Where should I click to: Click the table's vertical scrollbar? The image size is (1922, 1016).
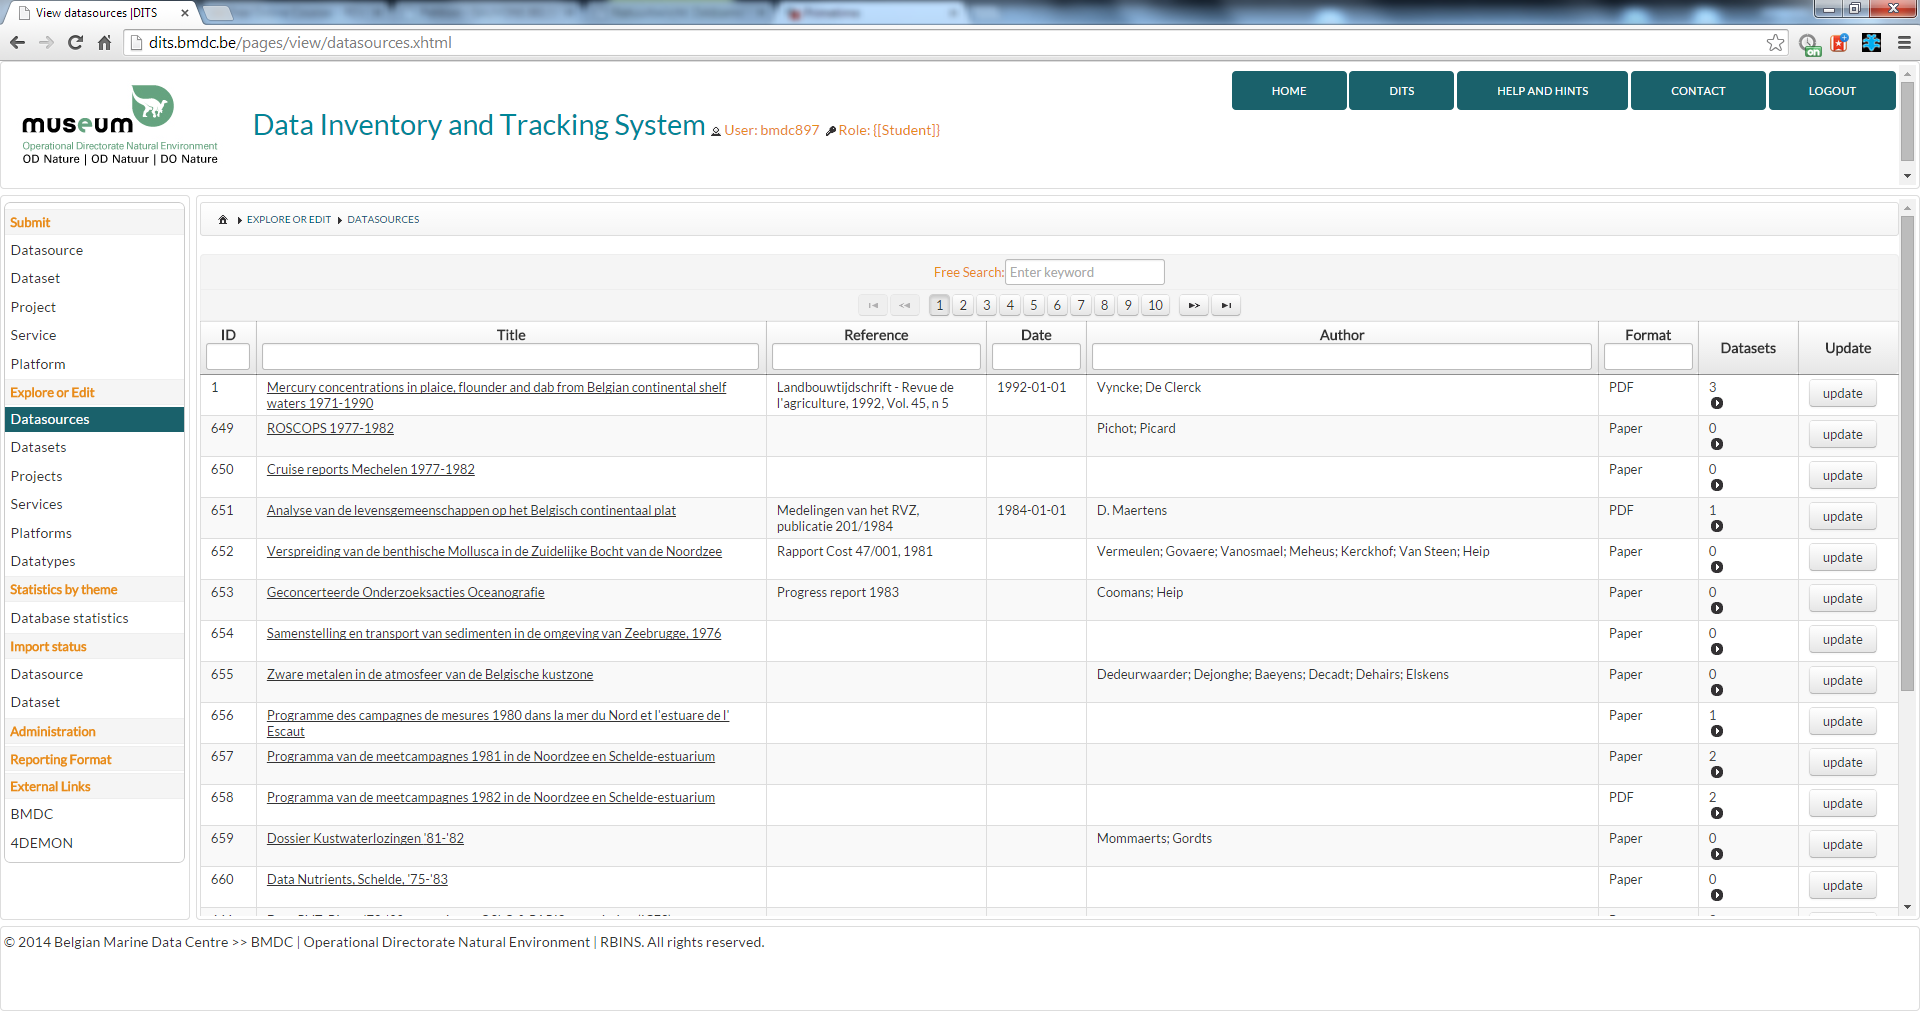coord(1907,450)
